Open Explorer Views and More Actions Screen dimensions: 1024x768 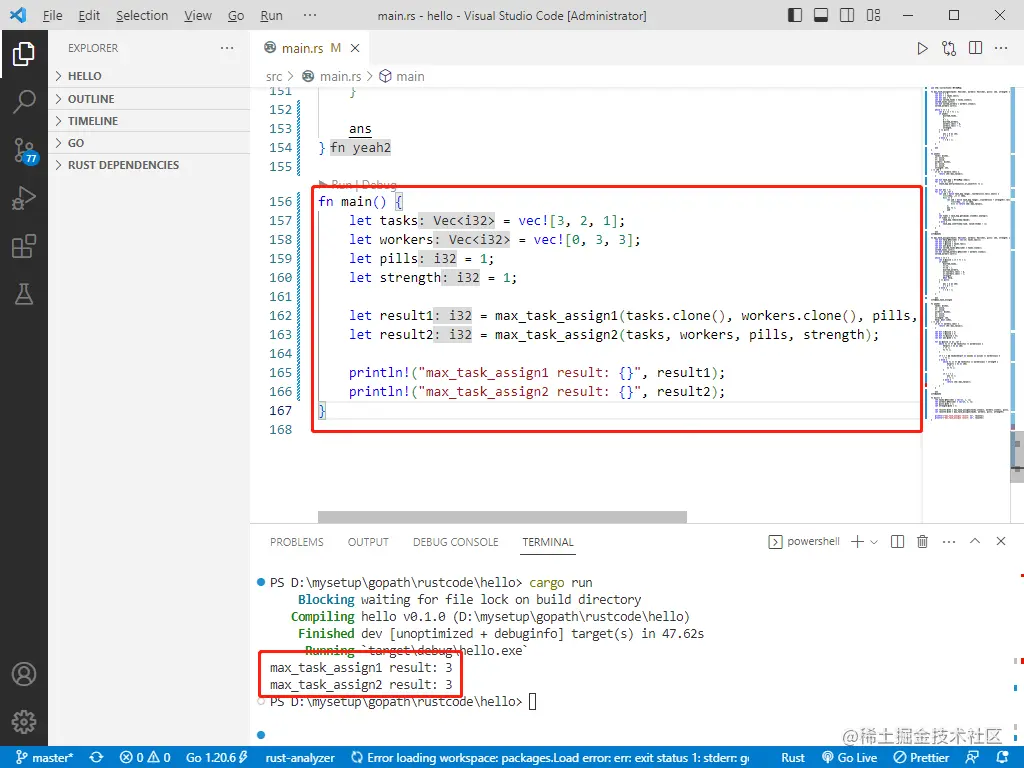(227, 48)
